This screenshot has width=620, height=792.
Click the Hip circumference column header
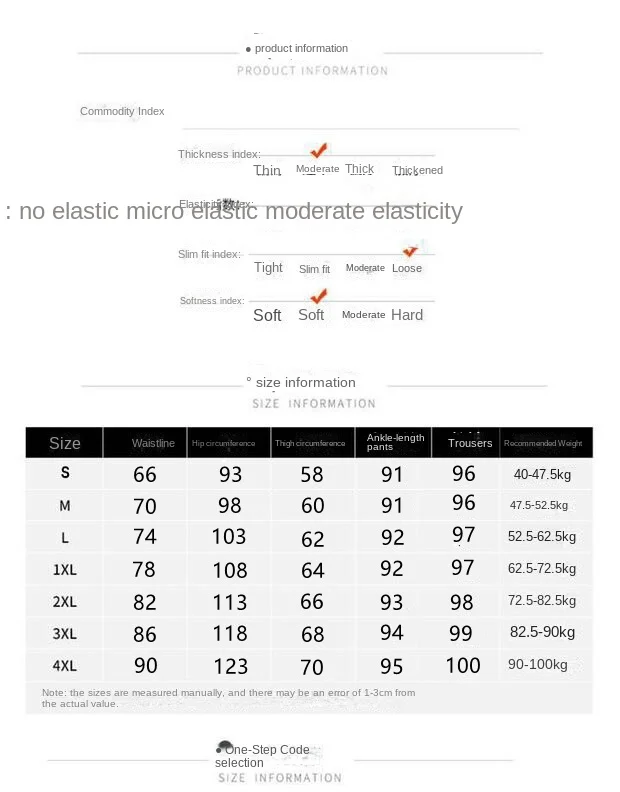point(223,443)
